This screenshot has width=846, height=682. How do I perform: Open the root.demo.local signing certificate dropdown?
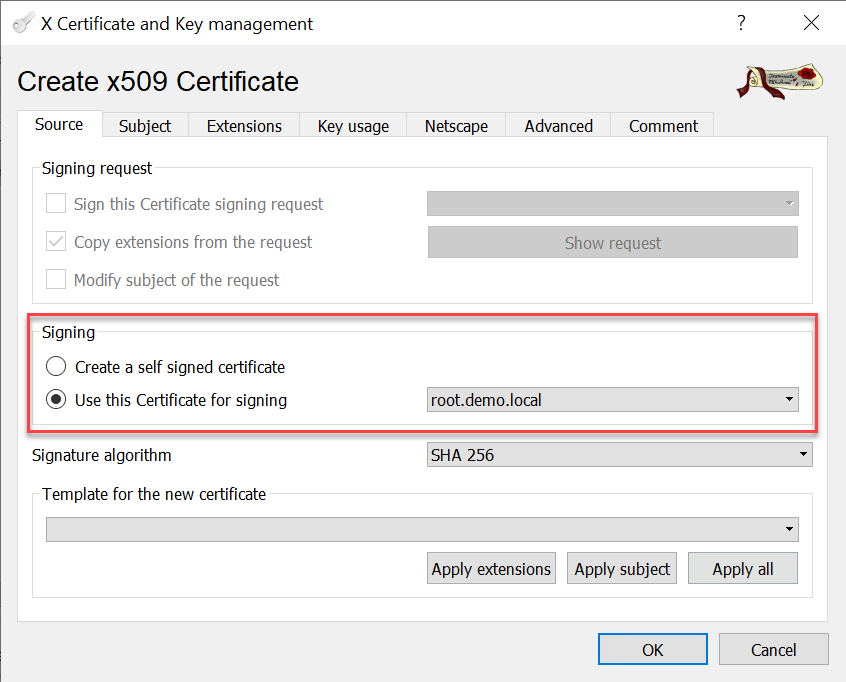612,400
